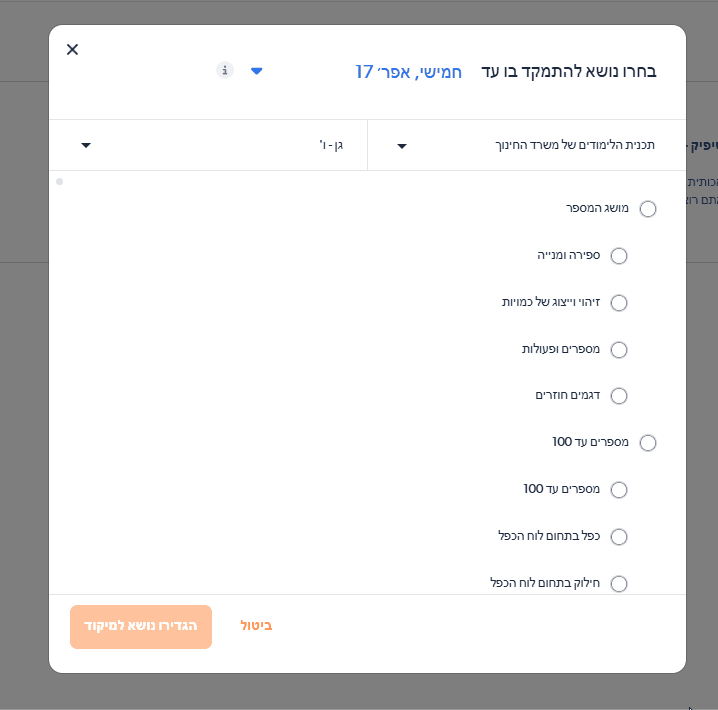Choose the 'כפל בתחום לוח הכפל' radio

619,537
